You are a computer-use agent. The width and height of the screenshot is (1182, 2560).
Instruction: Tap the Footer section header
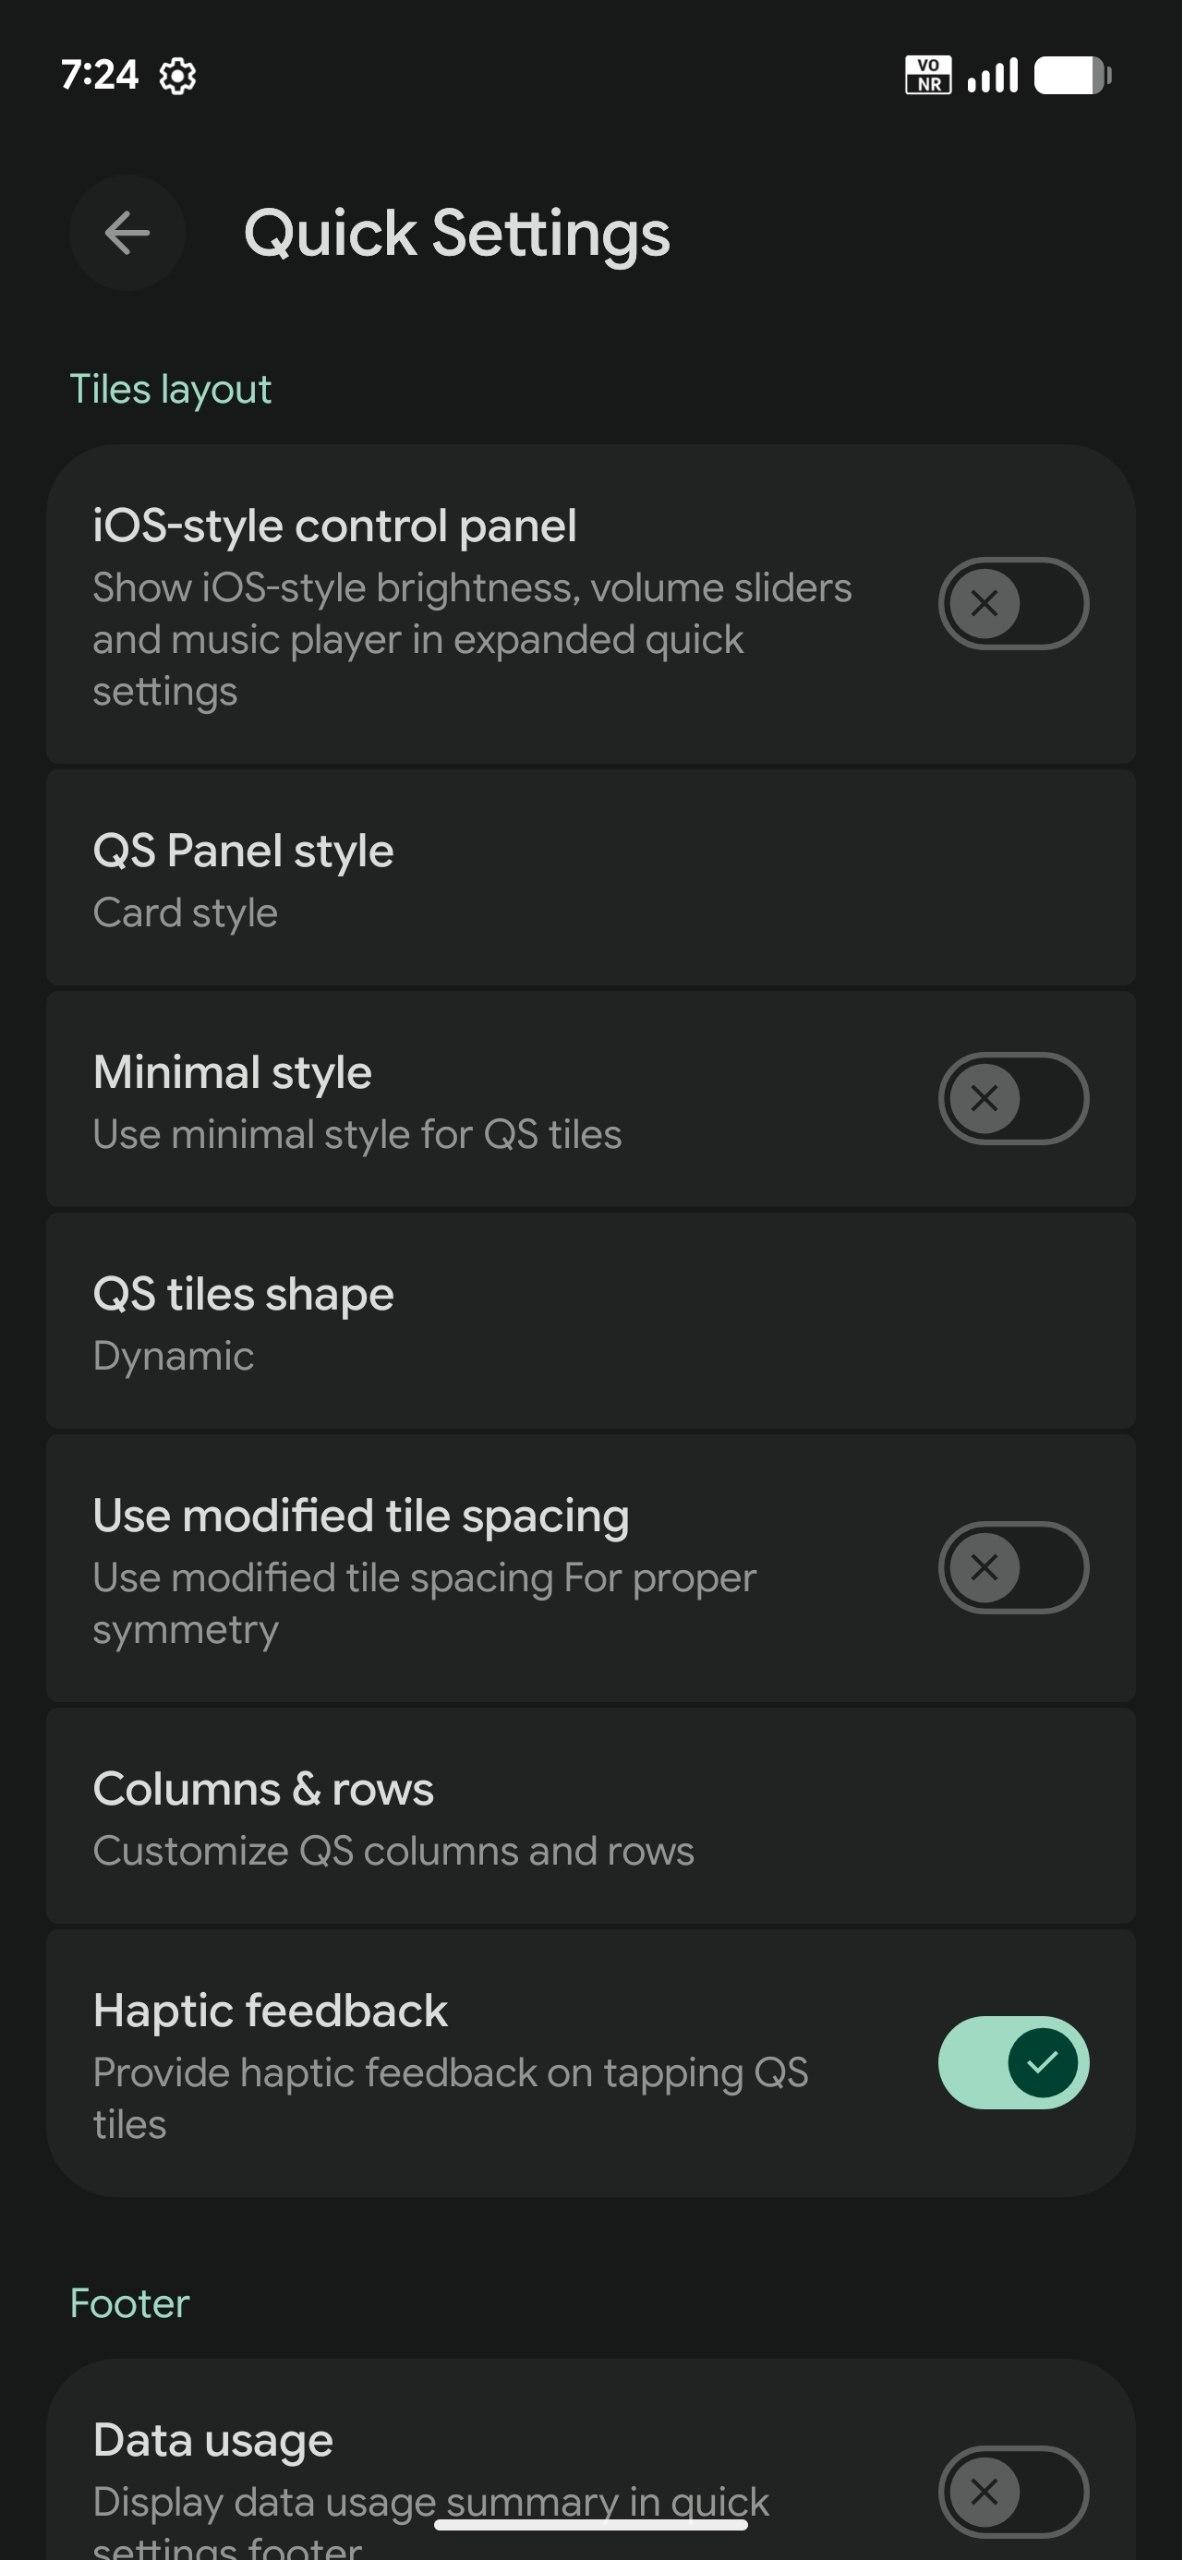[129, 2303]
